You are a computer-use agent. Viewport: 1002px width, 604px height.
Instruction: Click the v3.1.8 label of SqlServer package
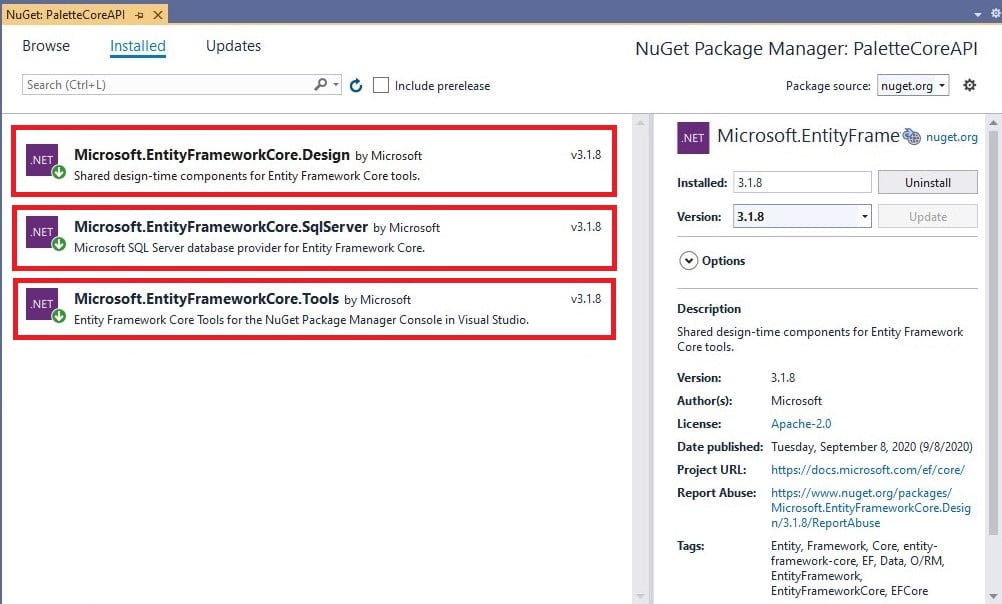586,227
